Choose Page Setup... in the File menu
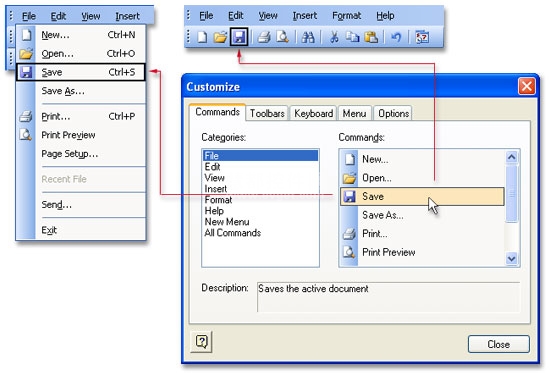This screenshot has width=550, height=373. tap(81, 153)
